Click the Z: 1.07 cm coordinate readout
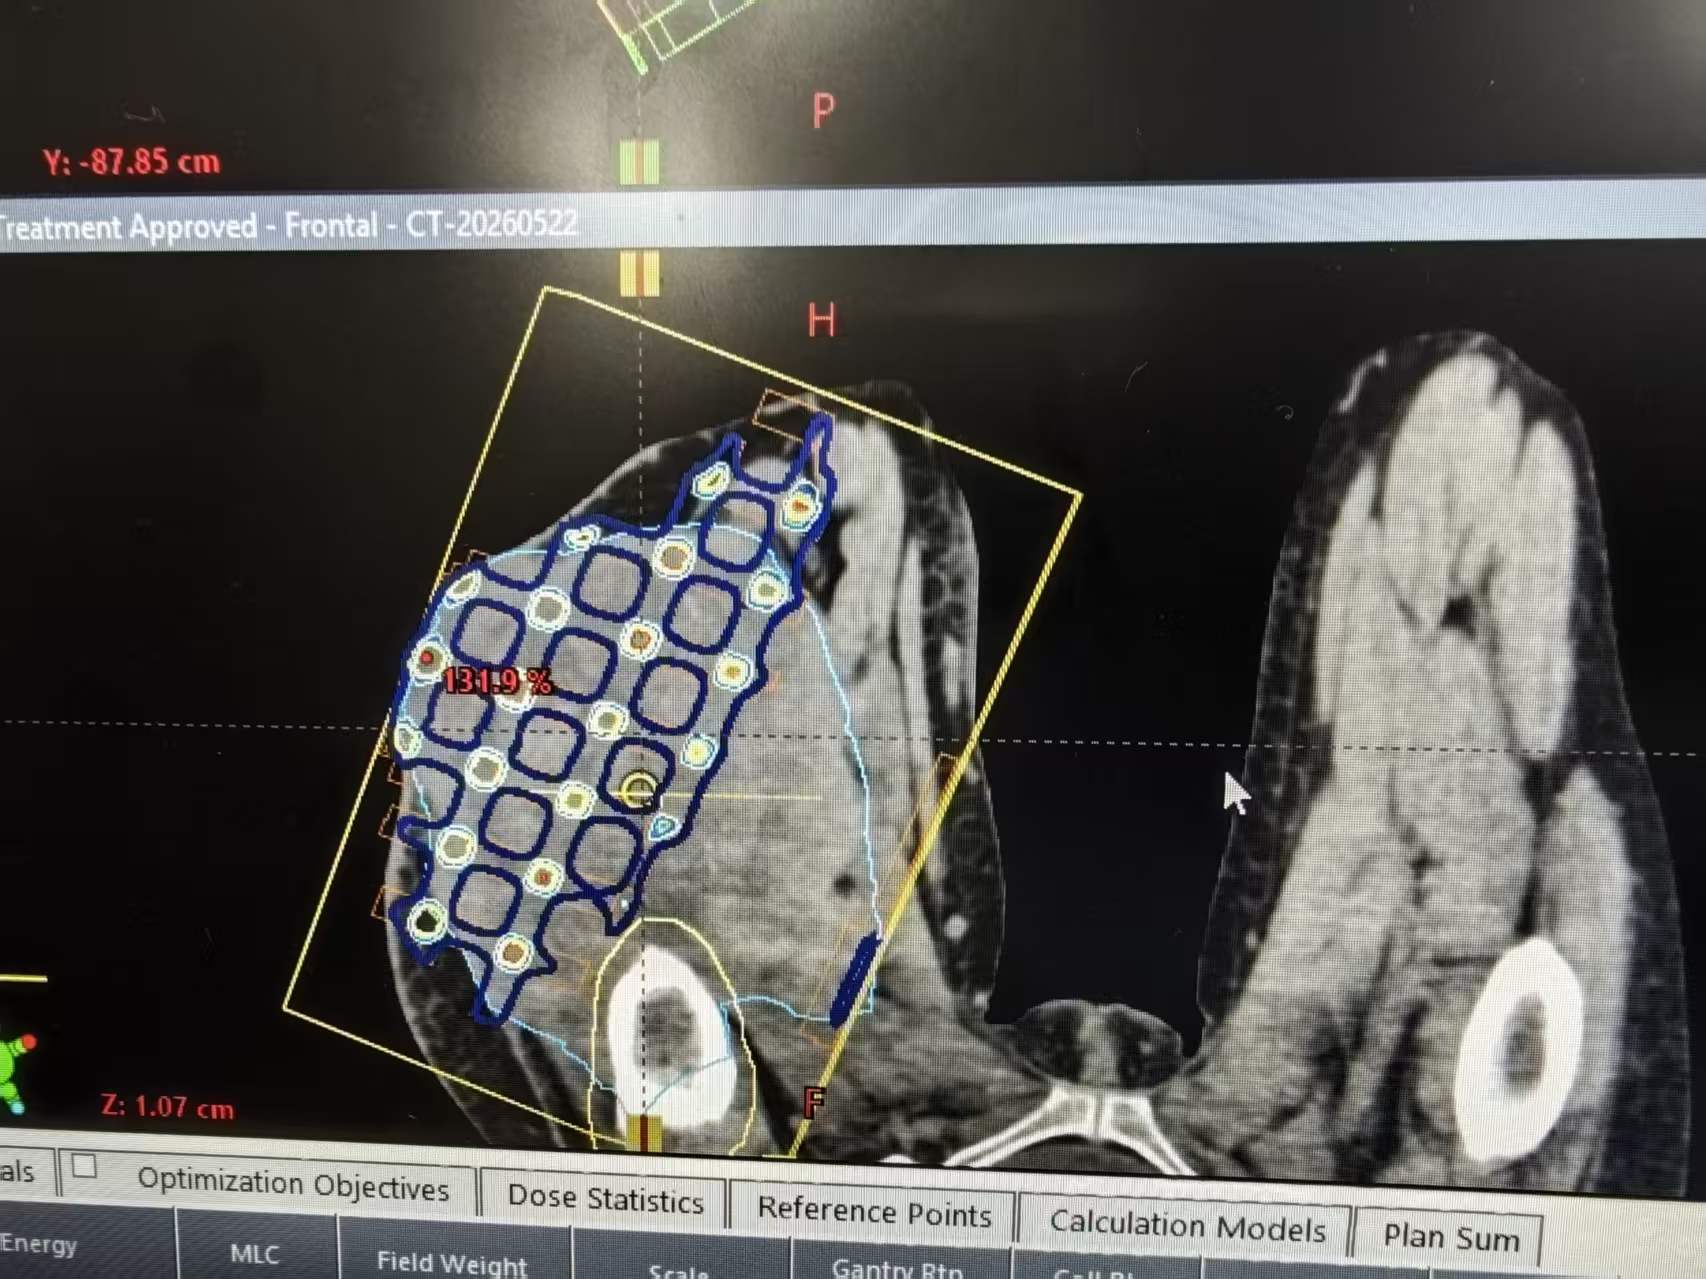 (x=167, y=1107)
